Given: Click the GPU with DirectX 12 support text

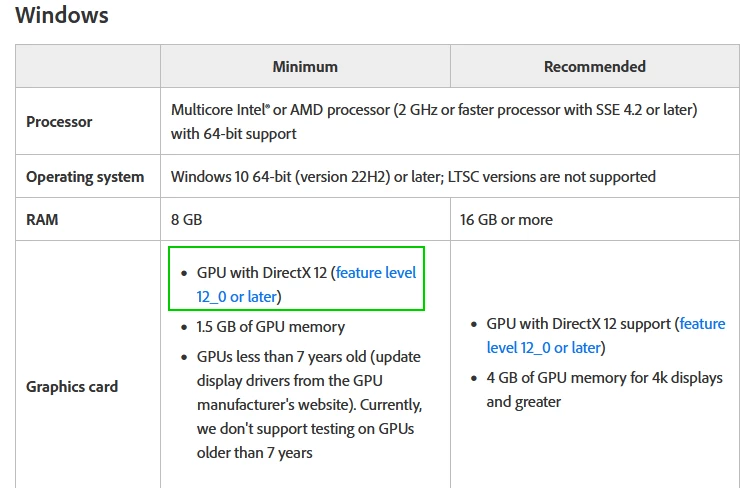Looking at the screenshot, I should coord(579,324).
